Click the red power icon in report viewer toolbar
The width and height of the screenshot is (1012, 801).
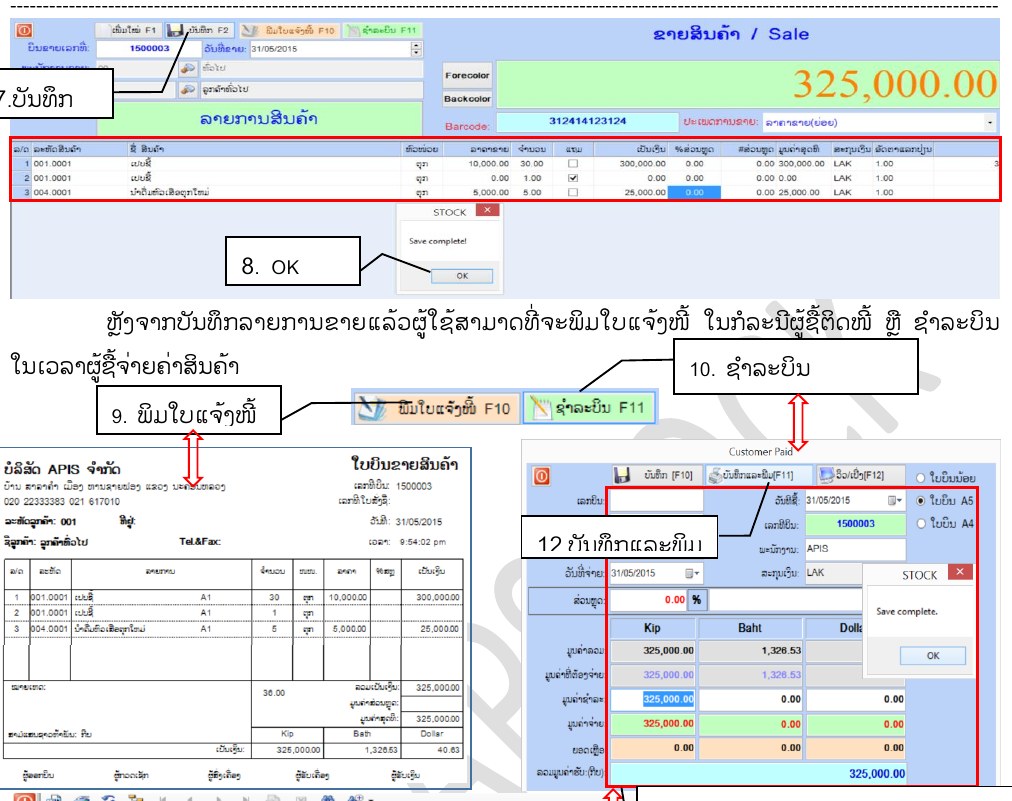24,798
